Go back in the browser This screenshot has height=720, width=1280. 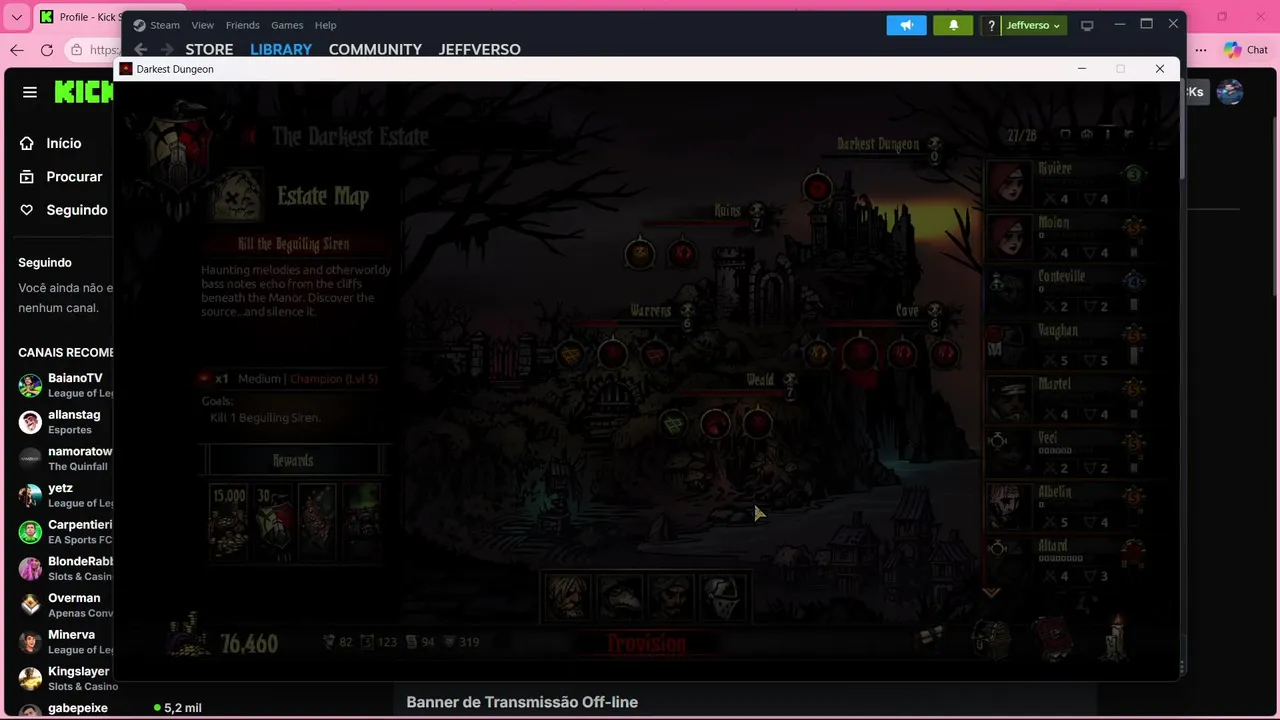pos(16,50)
